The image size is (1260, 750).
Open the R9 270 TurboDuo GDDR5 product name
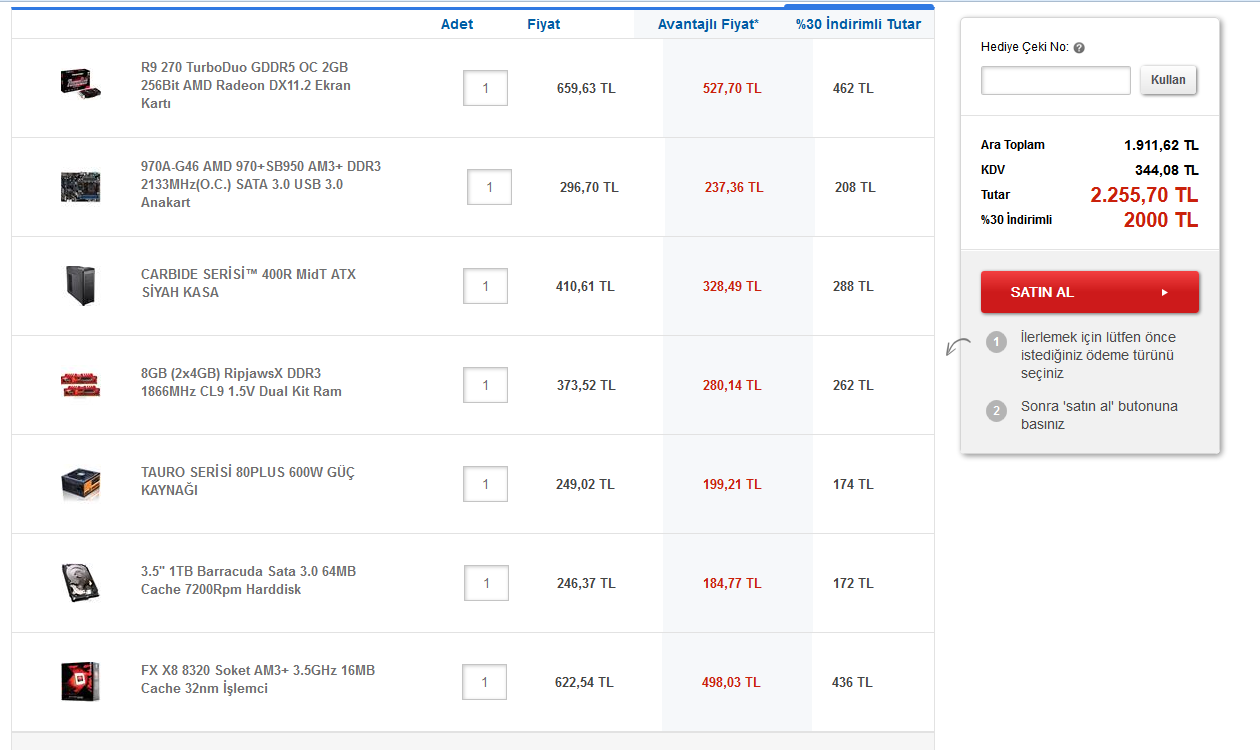[246, 85]
